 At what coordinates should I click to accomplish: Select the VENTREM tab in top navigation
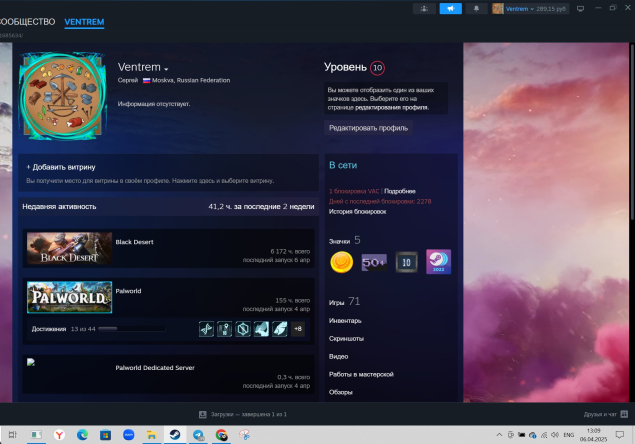84,22
